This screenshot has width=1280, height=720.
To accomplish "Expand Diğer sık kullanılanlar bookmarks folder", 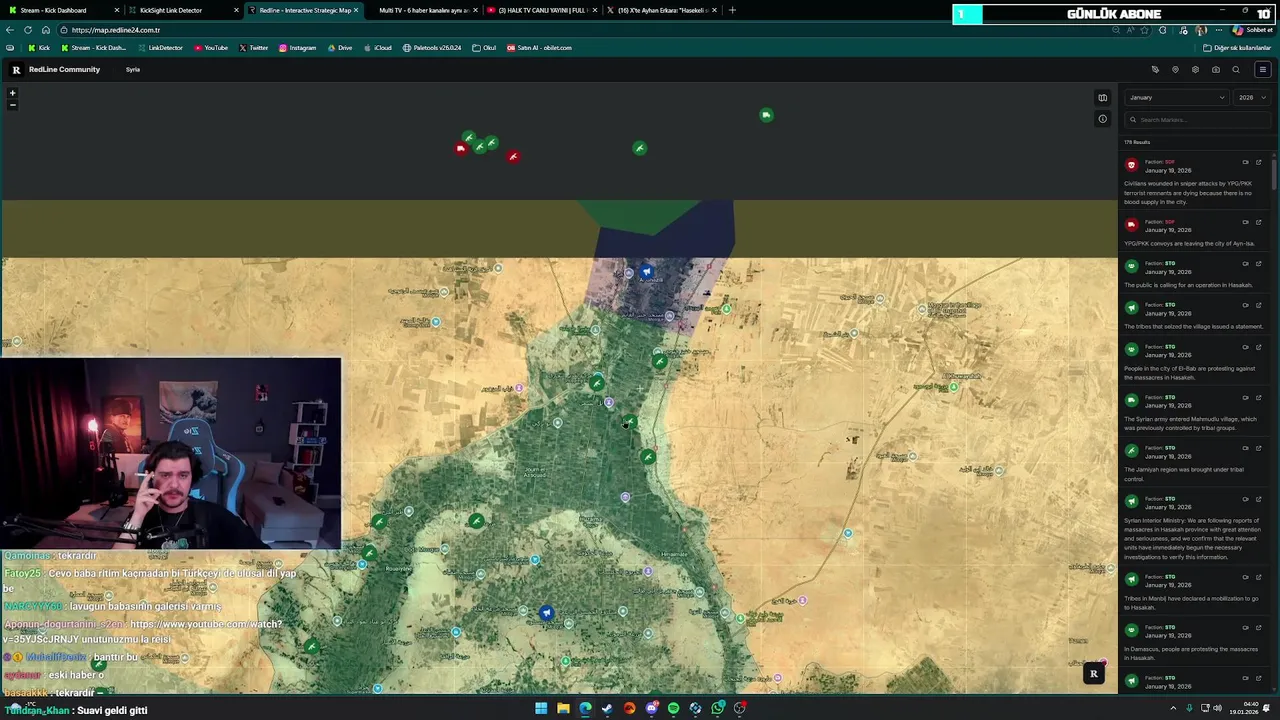I will tap(1237, 48).
